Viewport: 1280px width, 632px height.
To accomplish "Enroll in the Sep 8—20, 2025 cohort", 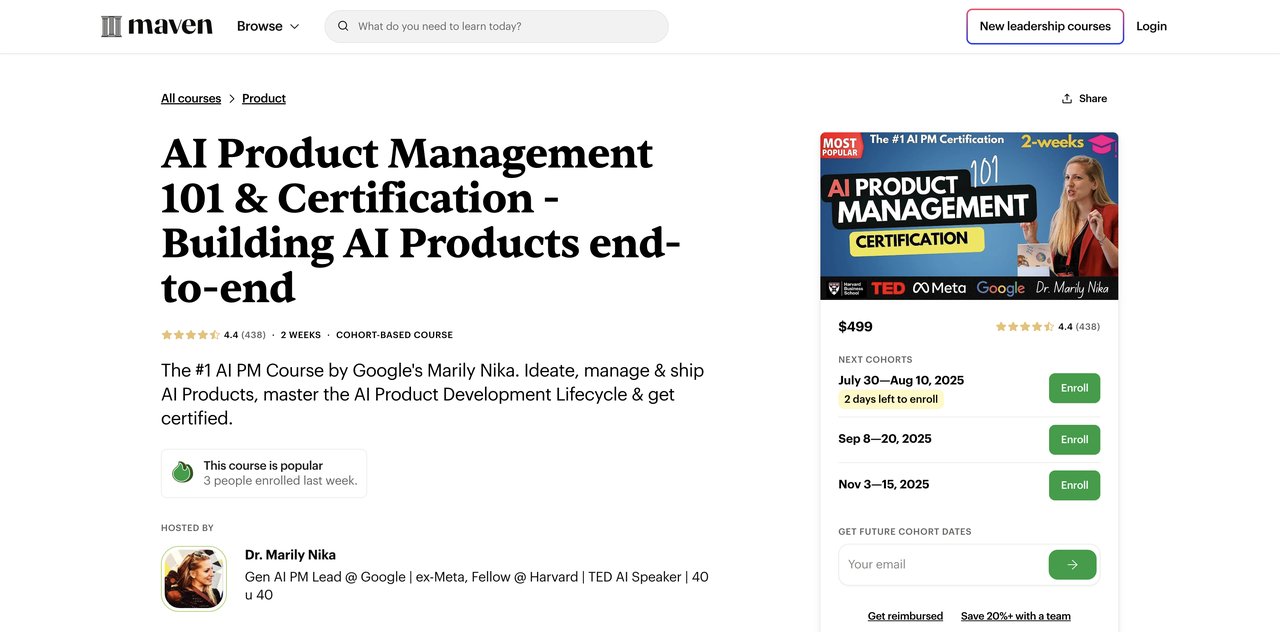I will point(1074,439).
